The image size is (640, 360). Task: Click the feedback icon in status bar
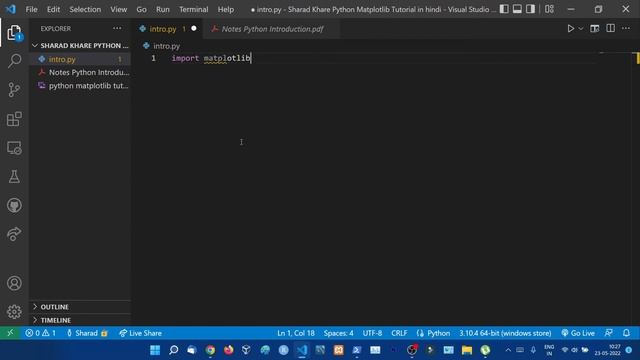(609, 333)
